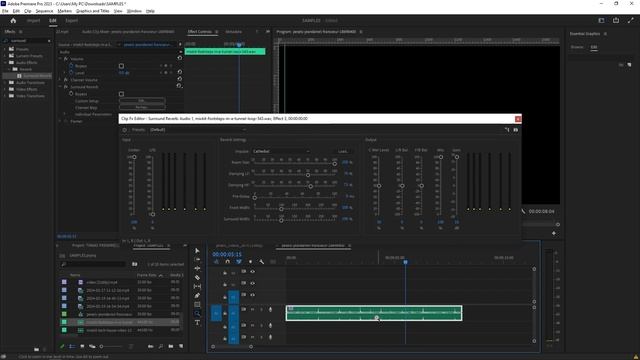The image size is (640, 360).
Task: Click Edit button for Custom Setup
Action: pos(142,100)
